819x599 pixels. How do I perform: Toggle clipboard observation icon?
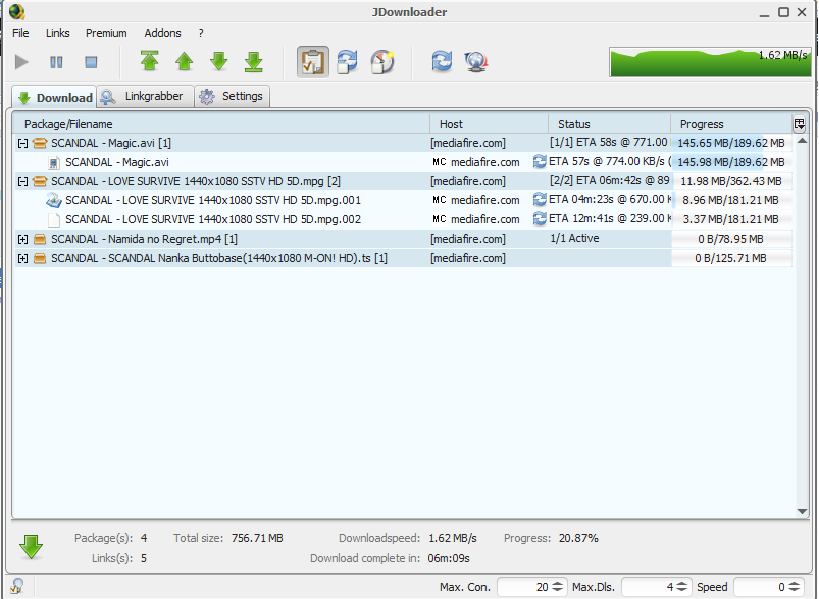click(313, 62)
